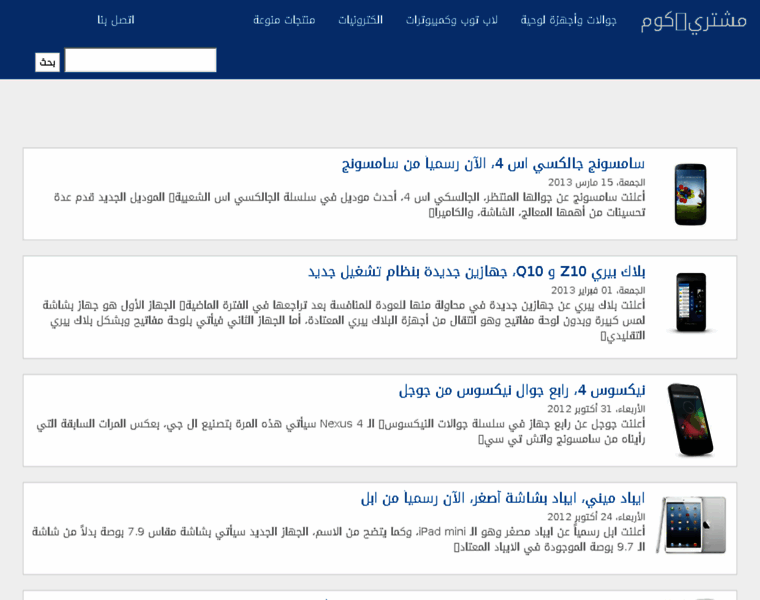The height and width of the screenshot is (600, 760).
Task: Go to the لاب توب وكمبيوترات section
Action: [x=451, y=20]
